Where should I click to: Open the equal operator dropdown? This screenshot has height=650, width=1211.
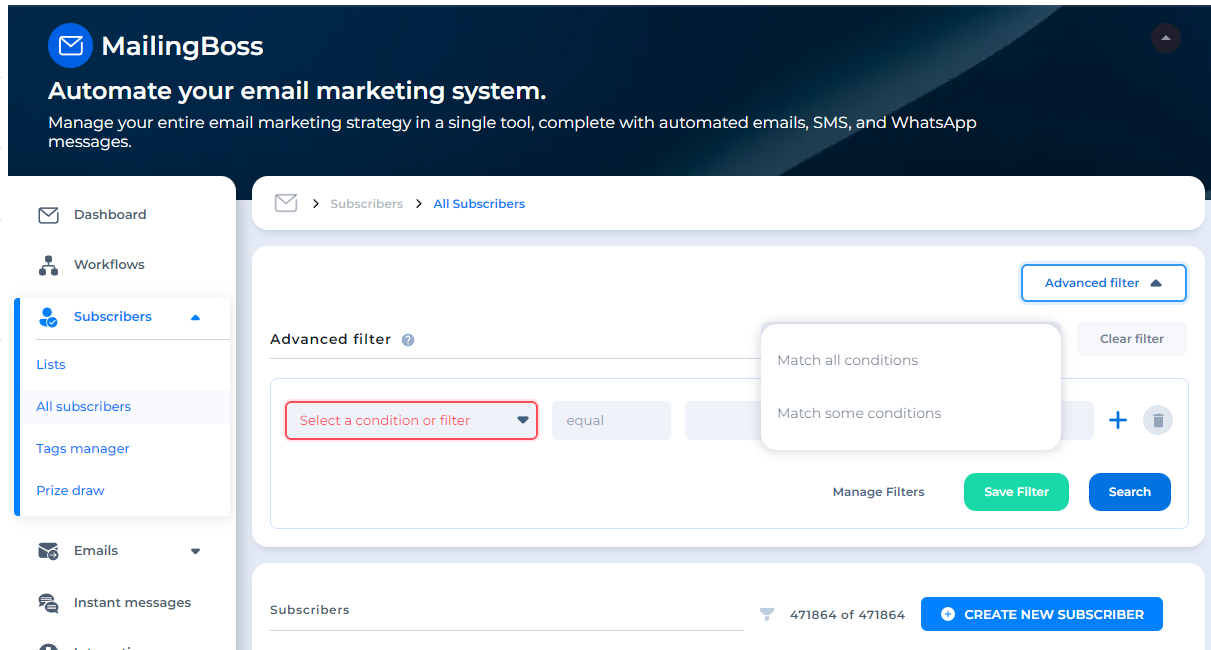tap(611, 421)
